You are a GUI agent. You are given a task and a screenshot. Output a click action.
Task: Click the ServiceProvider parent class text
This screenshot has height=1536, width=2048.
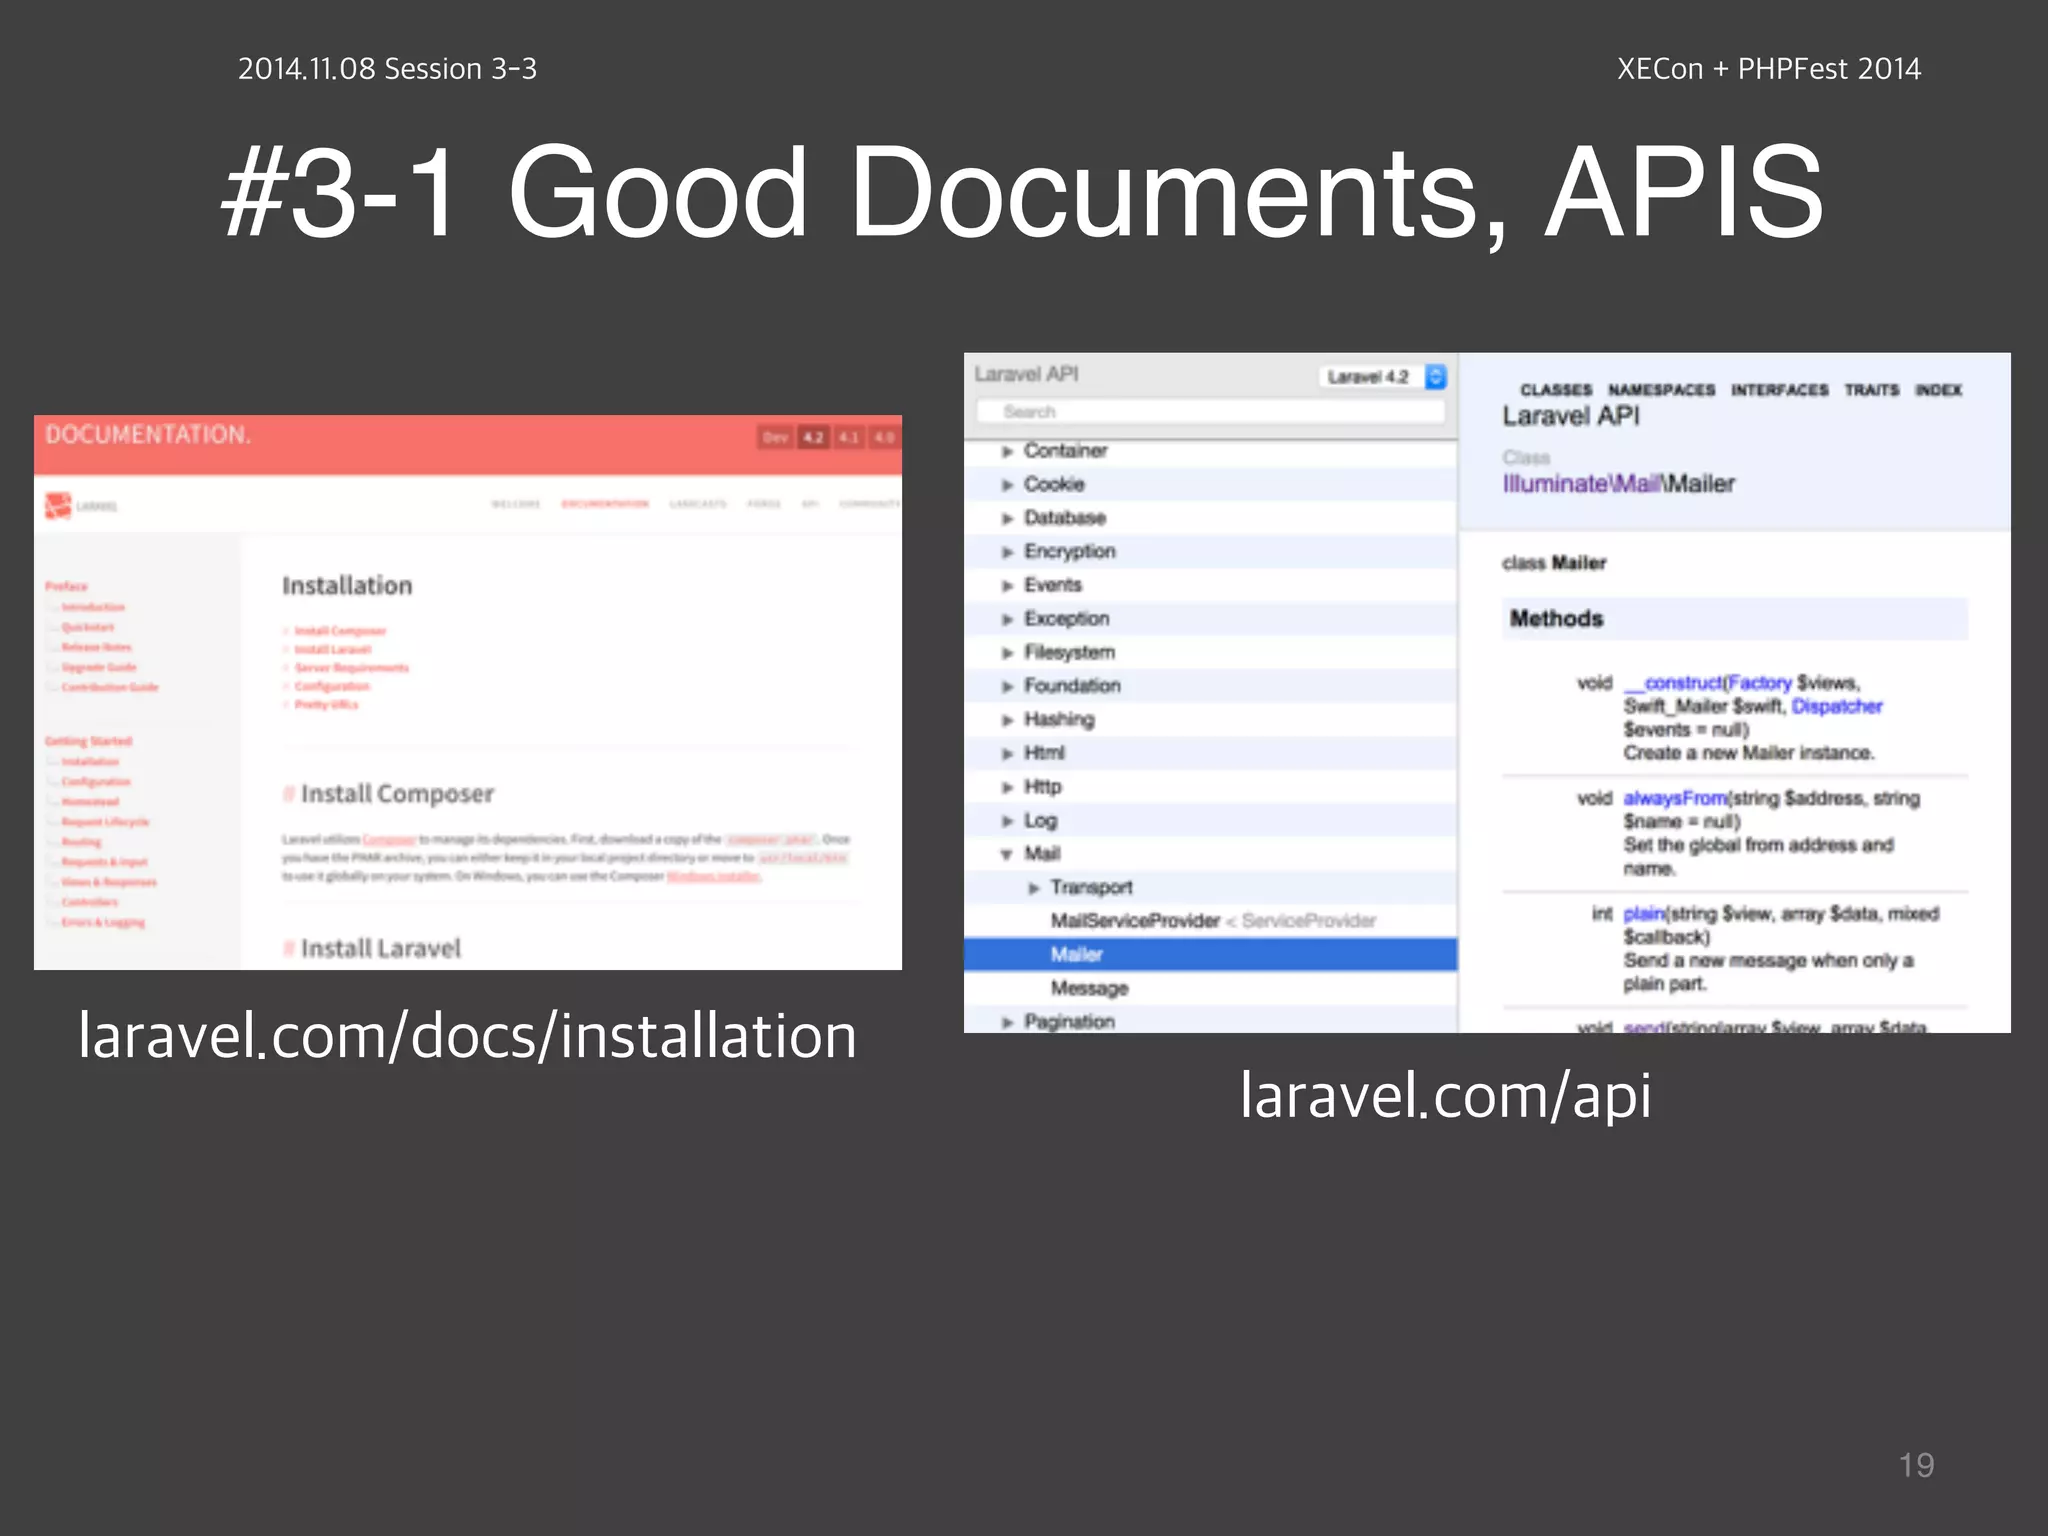click(x=1309, y=921)
